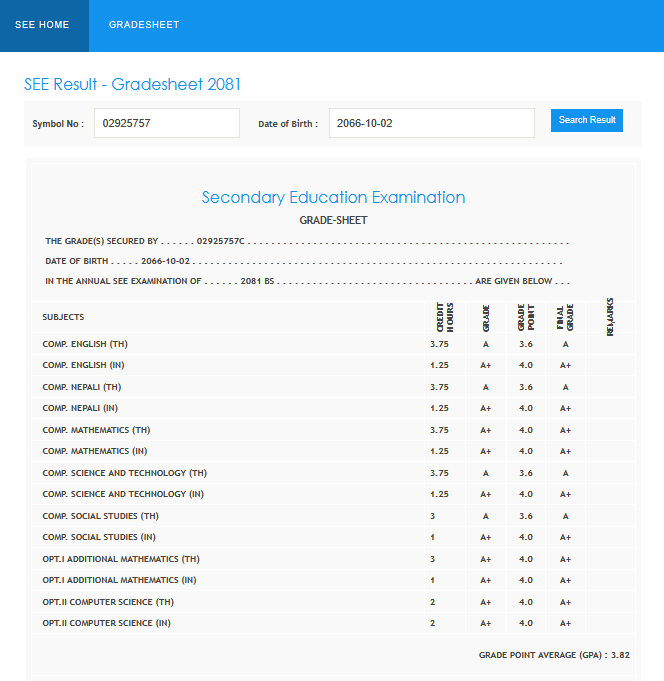Click the SEE Result - Gradesheet 2081 heading
This screenshot has width=664, height=681.
click(132, 85)
